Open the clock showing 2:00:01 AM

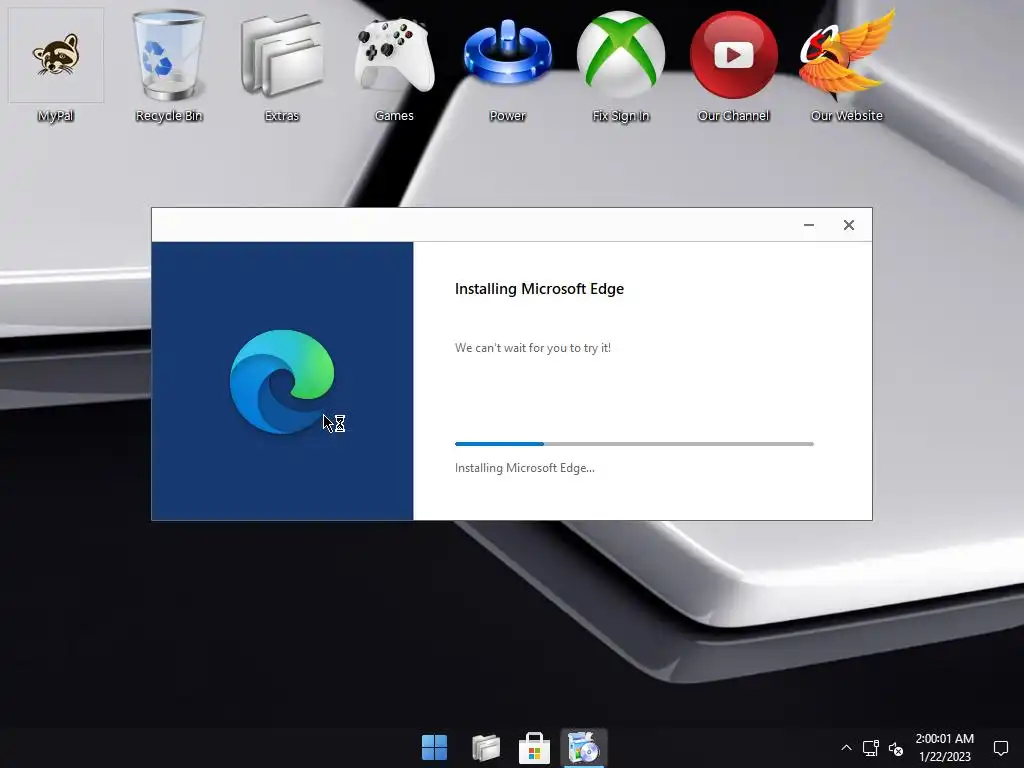pyautogui.click(x=944, y=739)
